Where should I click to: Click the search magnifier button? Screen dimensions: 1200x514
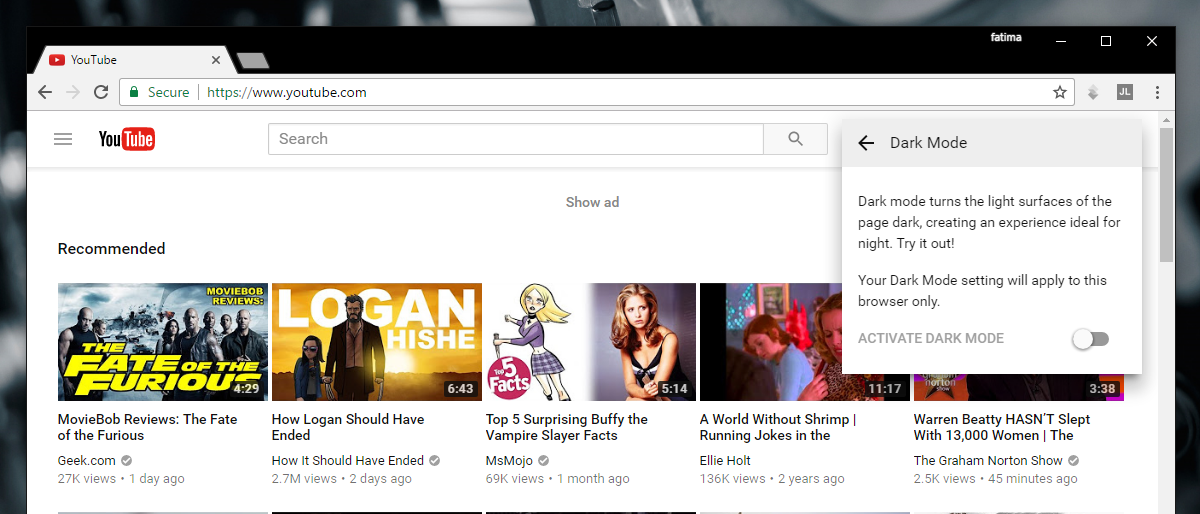pos(796,139)
